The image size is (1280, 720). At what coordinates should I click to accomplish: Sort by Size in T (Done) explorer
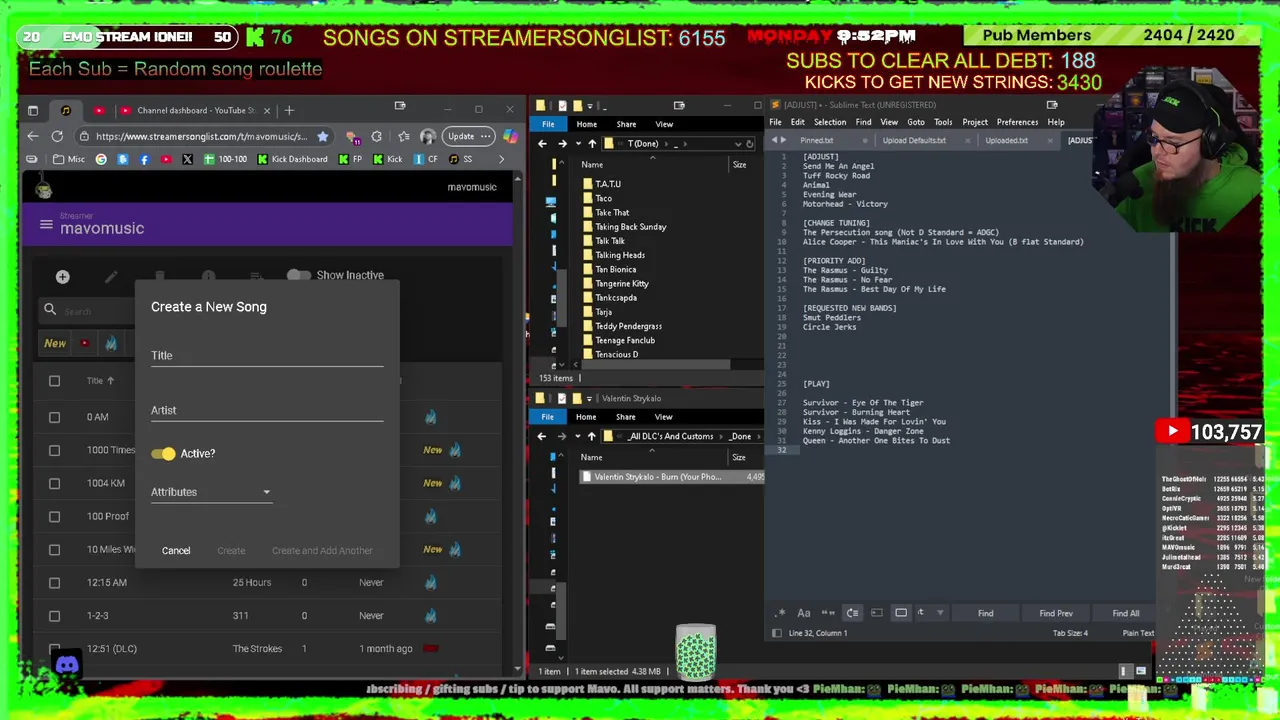point(739,165)
